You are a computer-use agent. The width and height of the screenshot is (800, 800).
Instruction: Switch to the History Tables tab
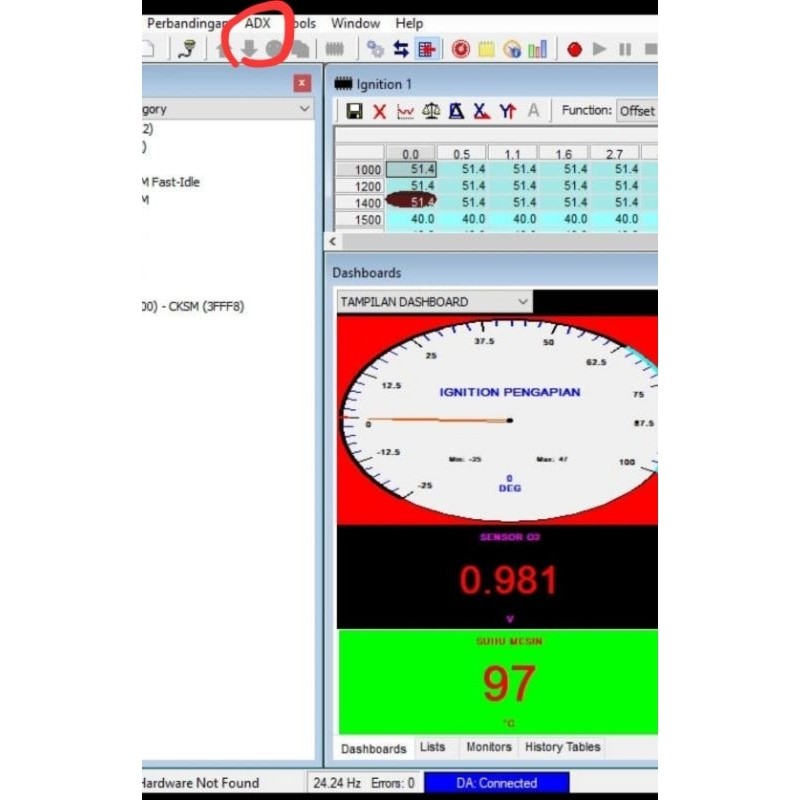pos(562,746)
